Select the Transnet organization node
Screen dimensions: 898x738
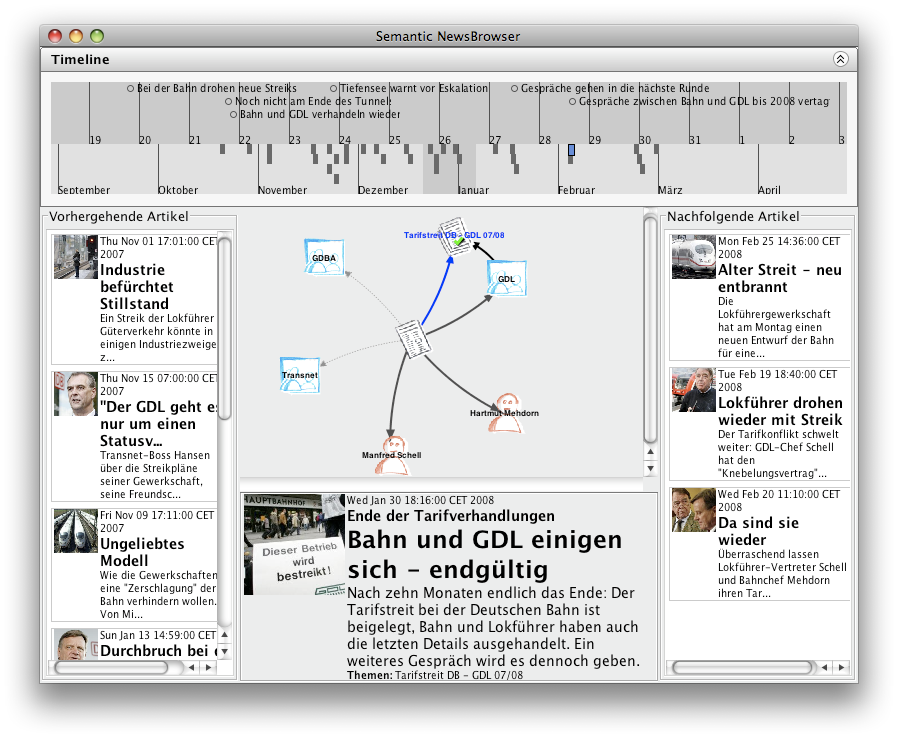300,375
